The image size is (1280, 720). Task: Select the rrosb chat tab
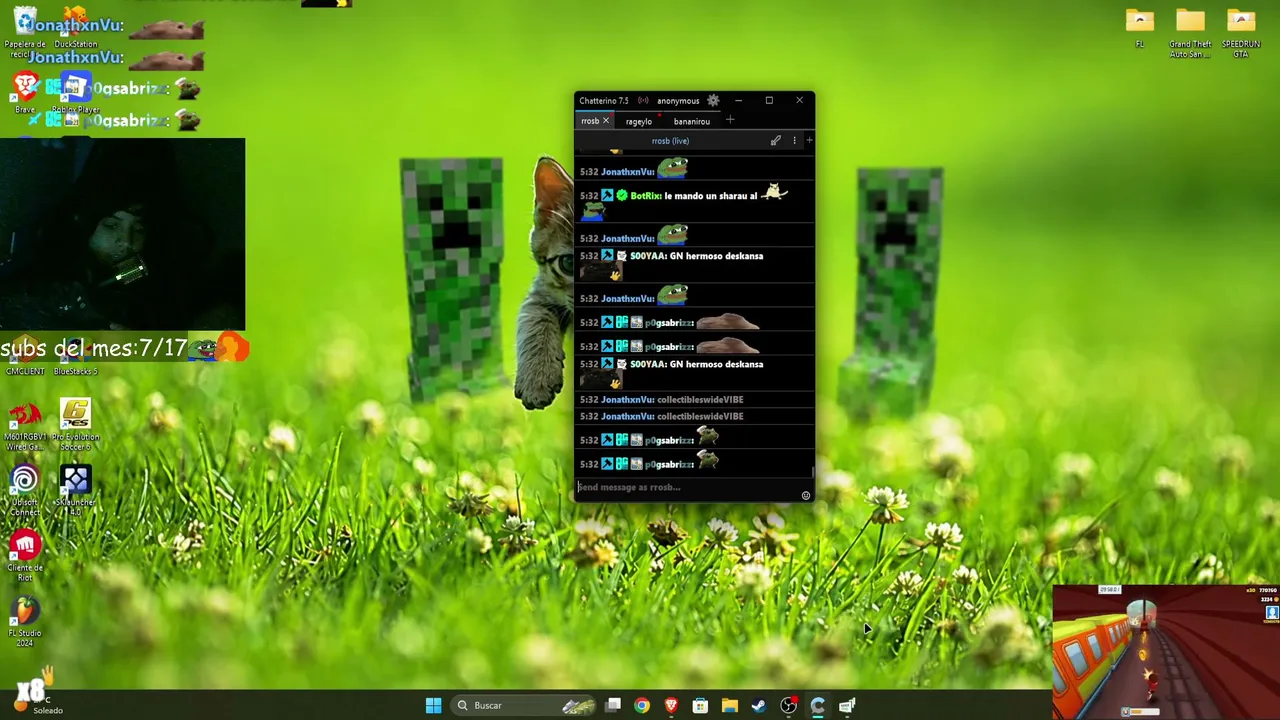(x=590, y=121)
